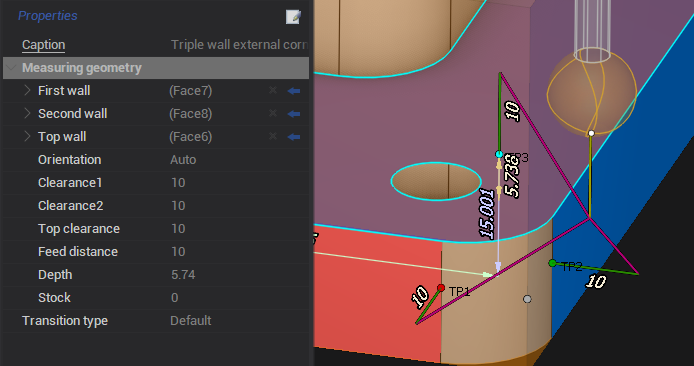Click the 10 label near TP2
This screenshot has height=366, width=694.
595,281
